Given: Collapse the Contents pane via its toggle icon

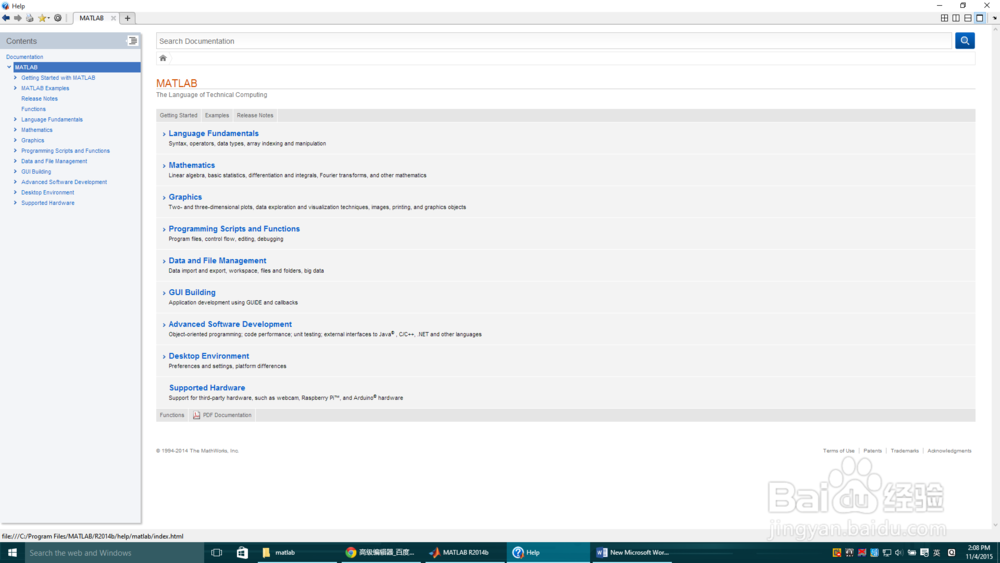Looking at the screenshot, I should pyautogui.click(x=133, y=41).
